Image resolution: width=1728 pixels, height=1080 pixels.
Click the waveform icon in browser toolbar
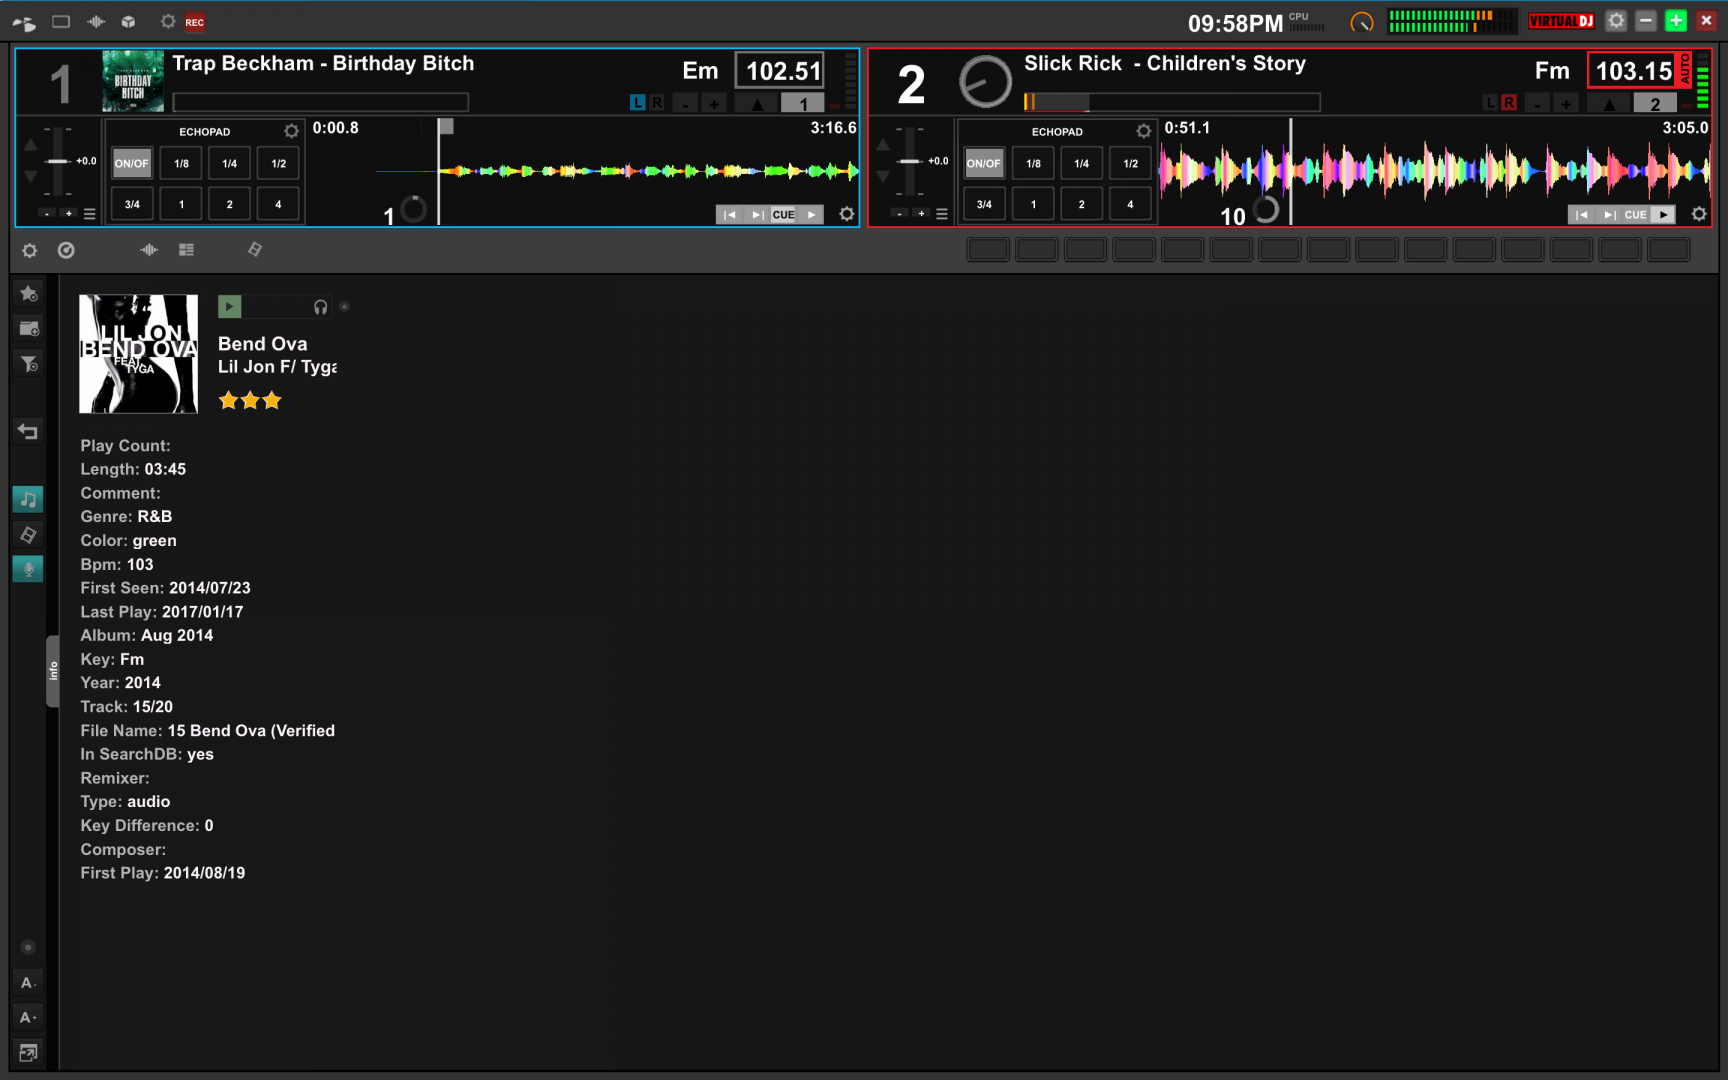pyautogui.click(x=149, y=250)
